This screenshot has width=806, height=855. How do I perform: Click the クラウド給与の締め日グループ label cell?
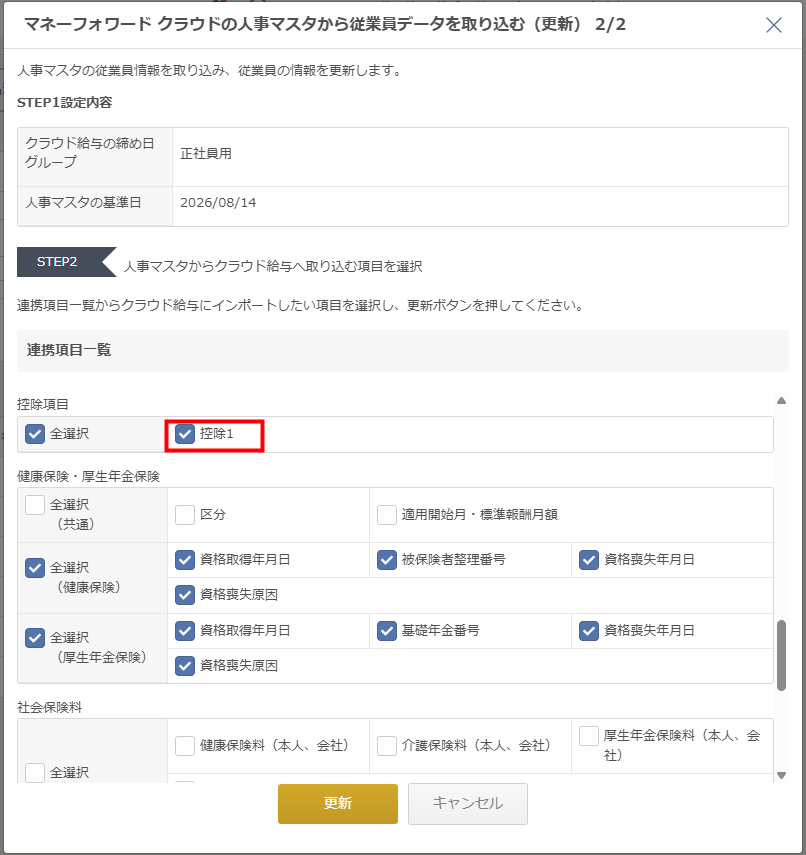click(x=95, y=157)
